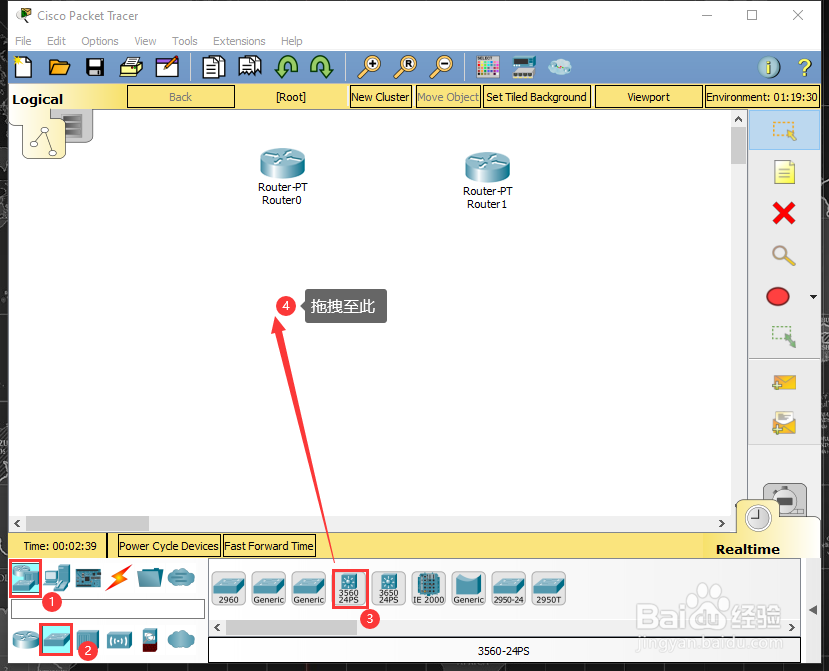The height and width of the screenshot is (671, 829).
Task: Open the Tools menu
Action: [185, 41]
